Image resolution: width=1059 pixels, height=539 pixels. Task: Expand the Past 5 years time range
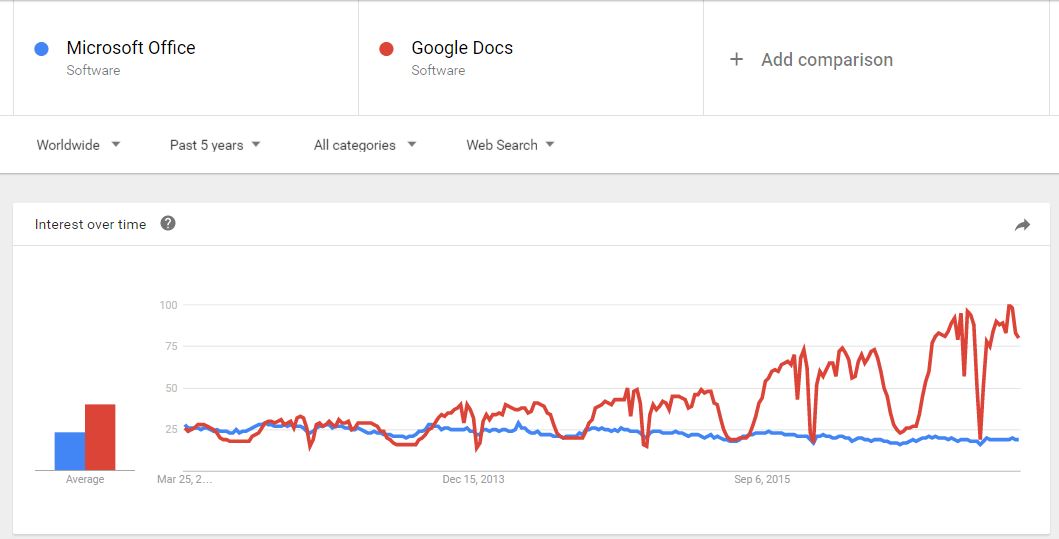(x=215, y=145)
